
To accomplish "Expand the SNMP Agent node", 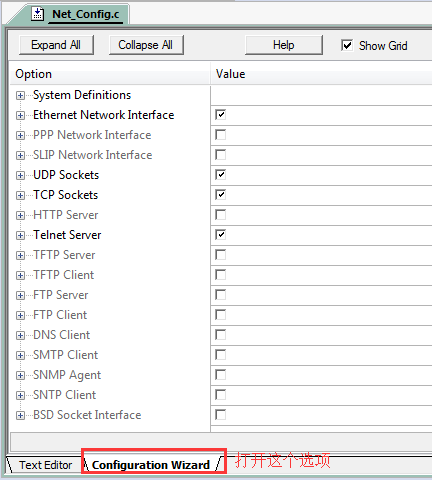I will click(x=20, y=376).
